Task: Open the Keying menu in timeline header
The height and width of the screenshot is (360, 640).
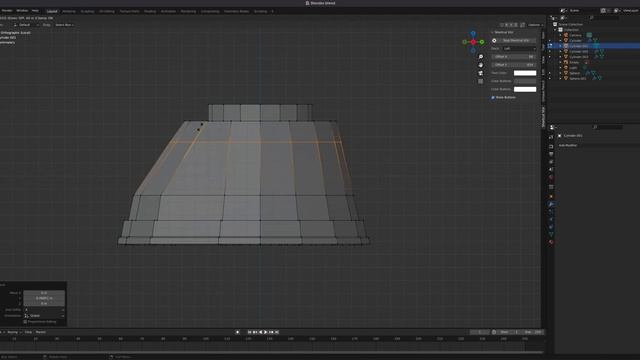Action: [13, 332]
